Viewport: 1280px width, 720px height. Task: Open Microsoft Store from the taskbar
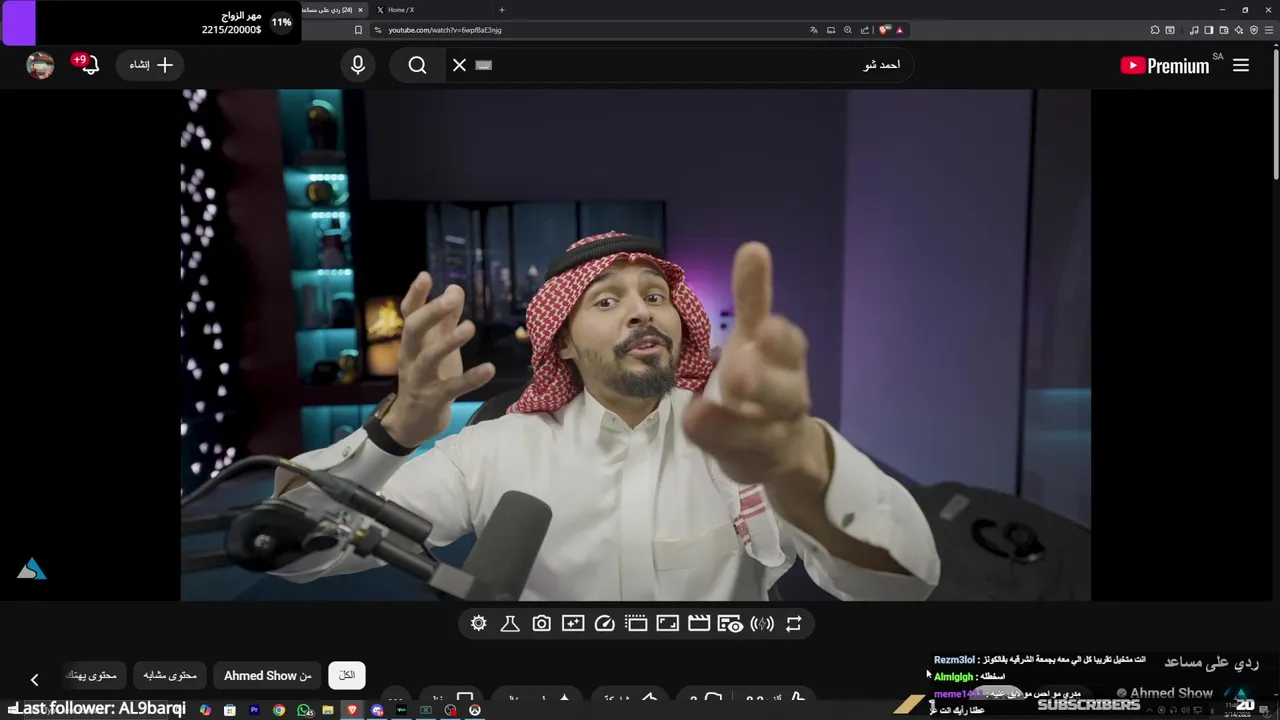tap(230, 710)
